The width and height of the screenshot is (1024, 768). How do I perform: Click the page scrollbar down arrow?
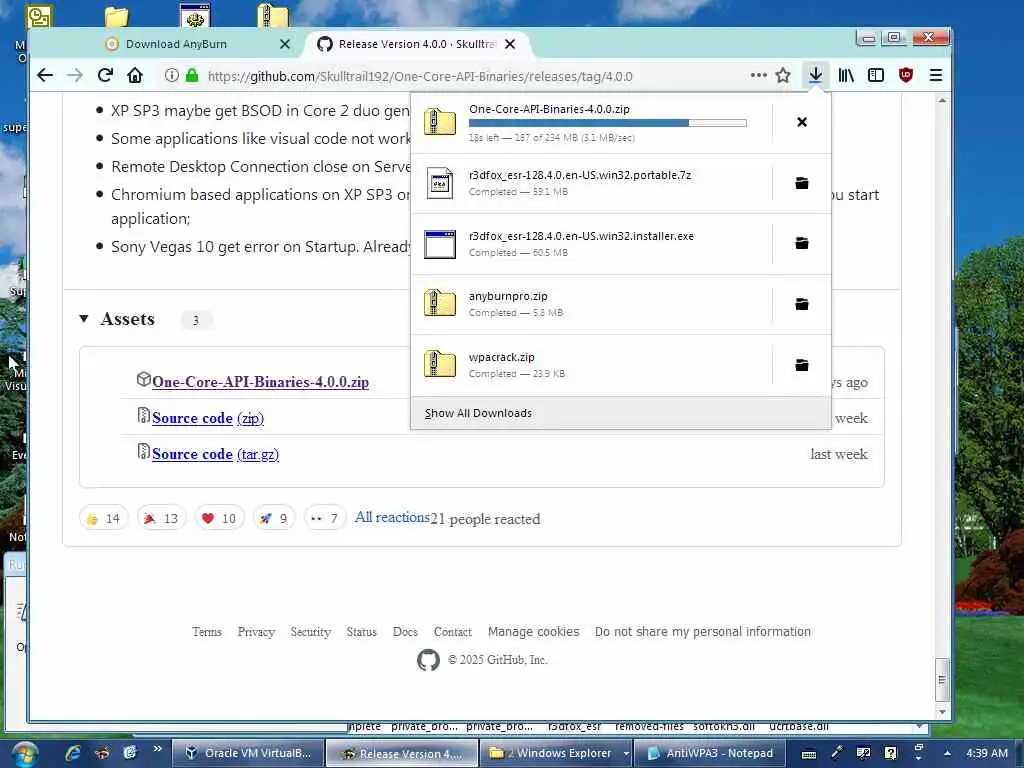click(x=942, y=712)
